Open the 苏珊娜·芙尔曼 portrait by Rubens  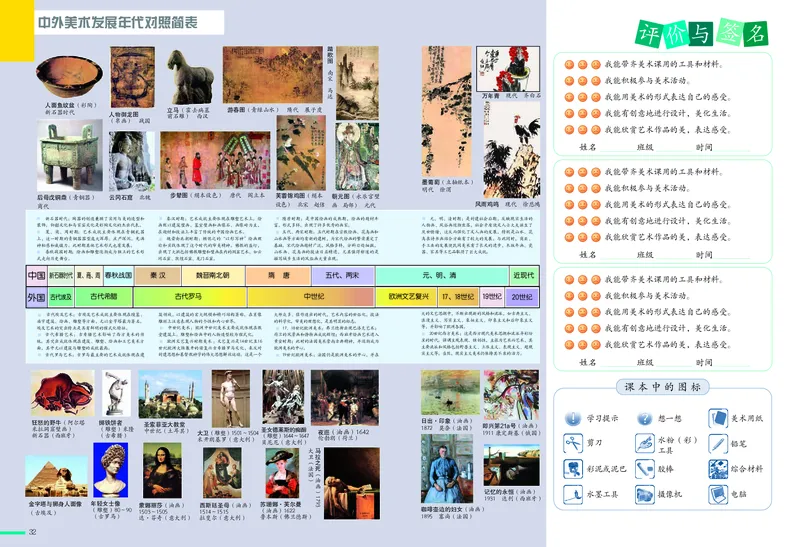(282, 473)
